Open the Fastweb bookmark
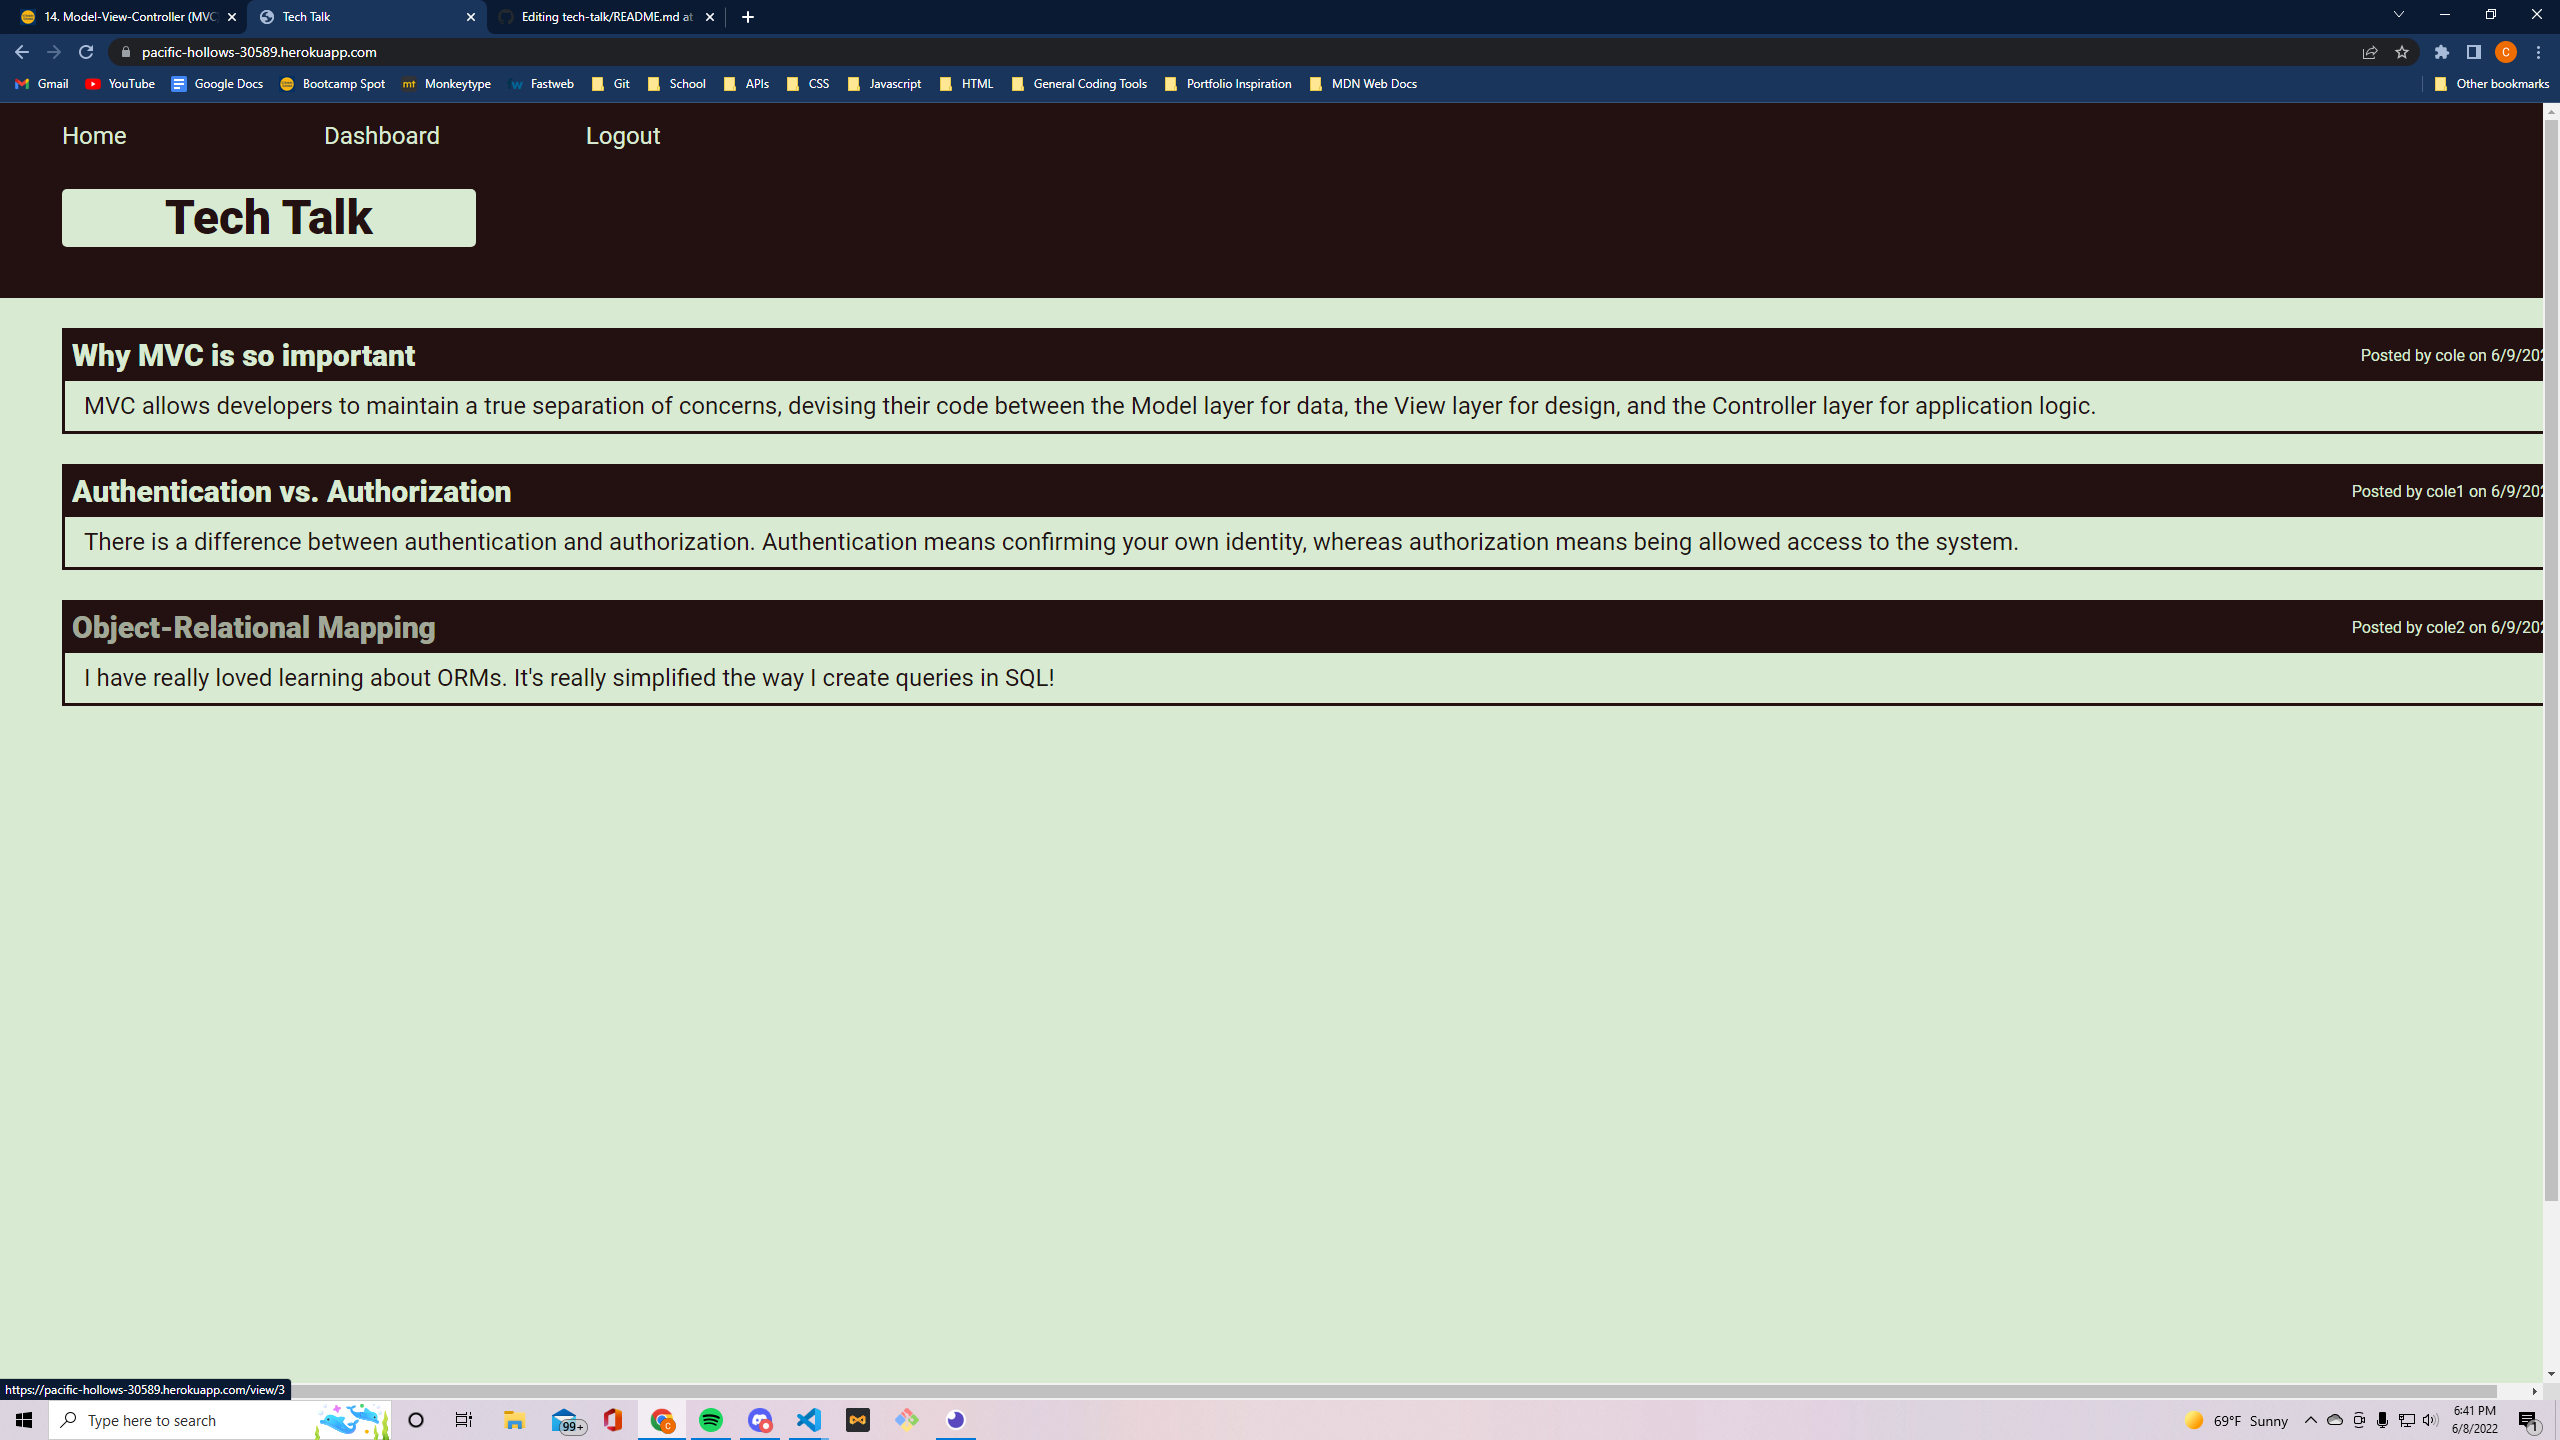The height and width of the screenshot is (1440, 2560). coord(542,84)
